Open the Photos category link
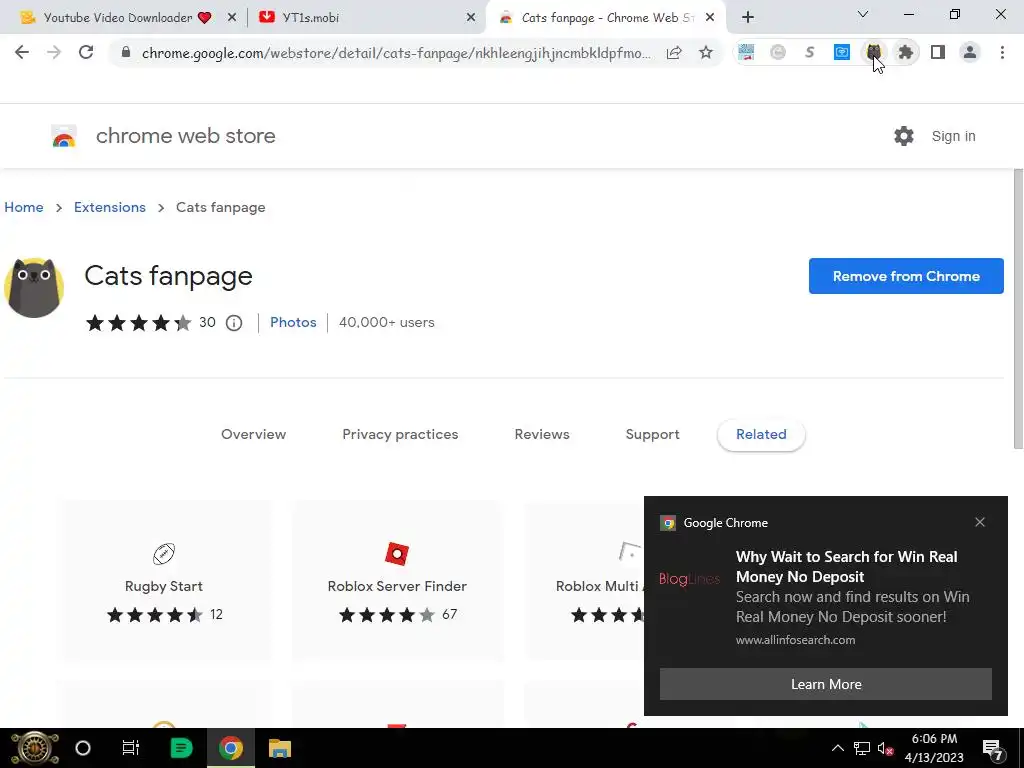 293,323
